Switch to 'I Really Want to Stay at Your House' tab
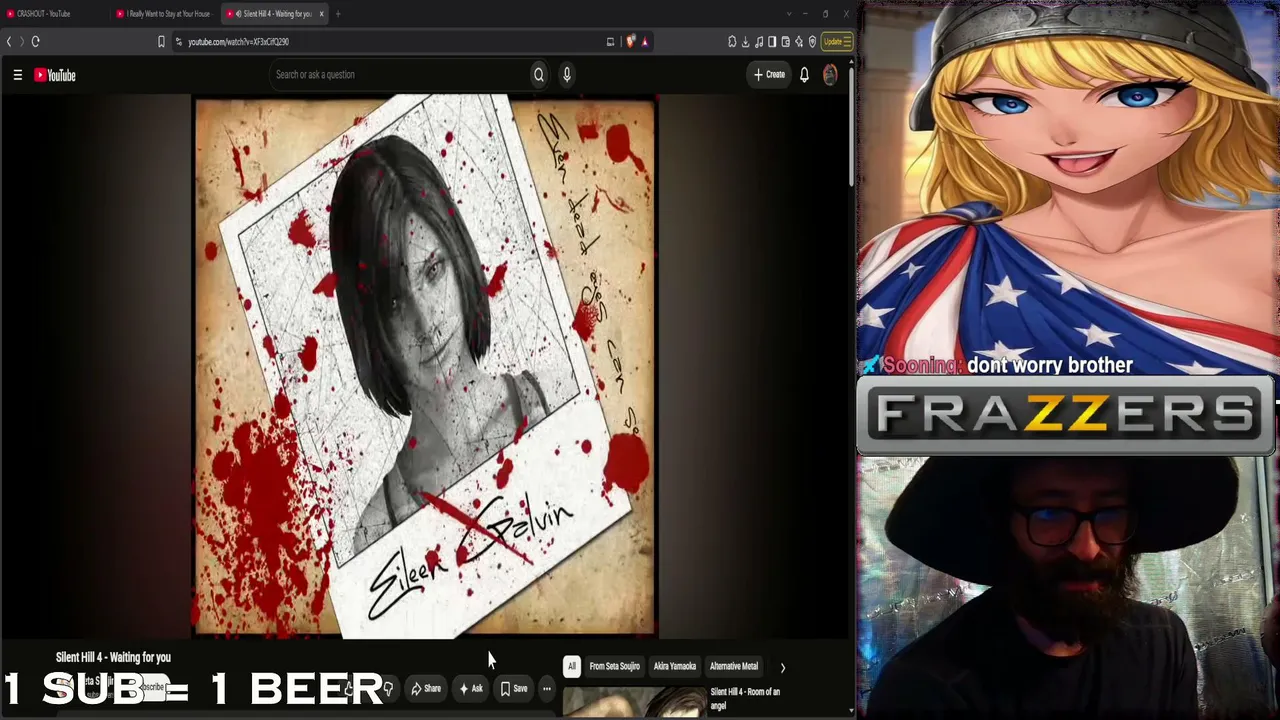This screenshot has width=1280, height=720. point(164,14)
